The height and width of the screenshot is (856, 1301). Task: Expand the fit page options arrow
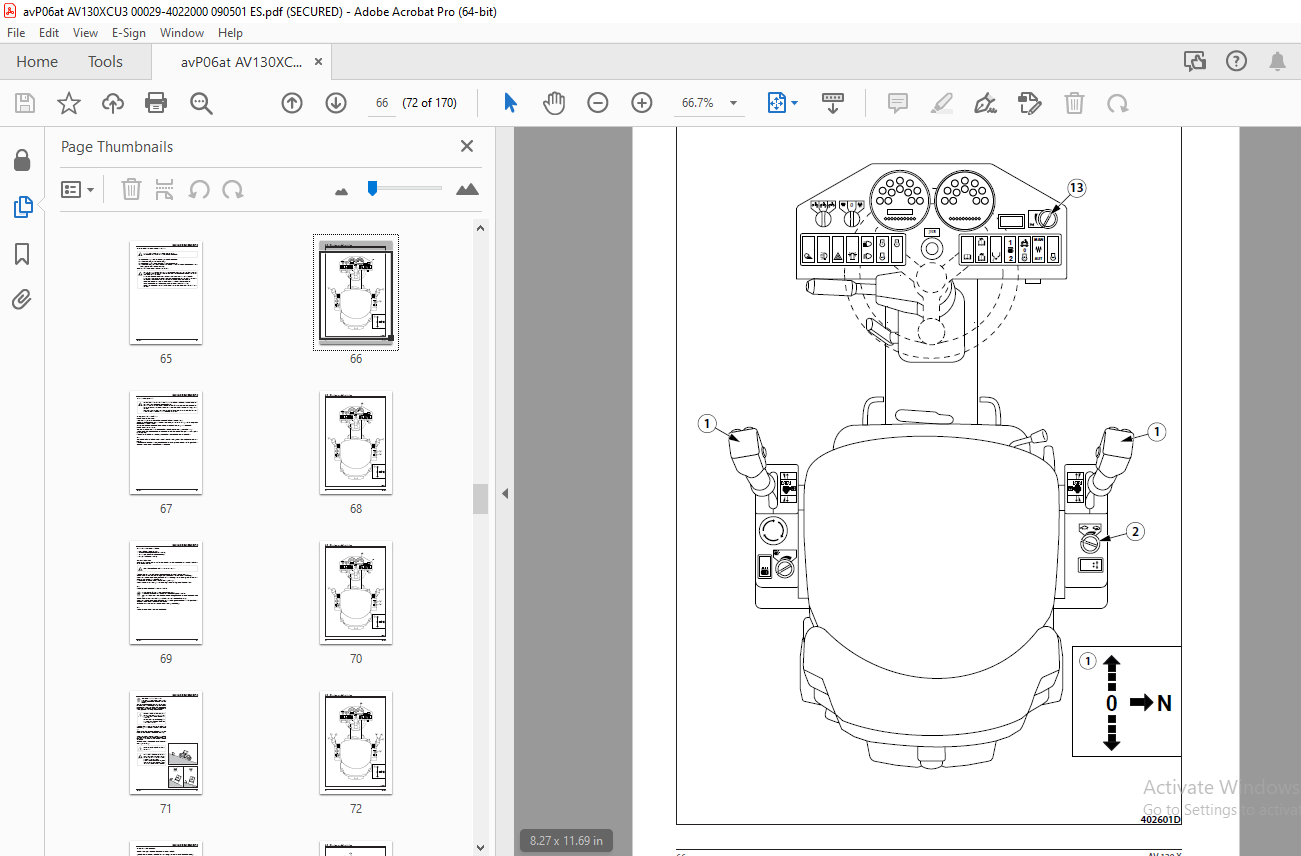[x=795, y=103]
